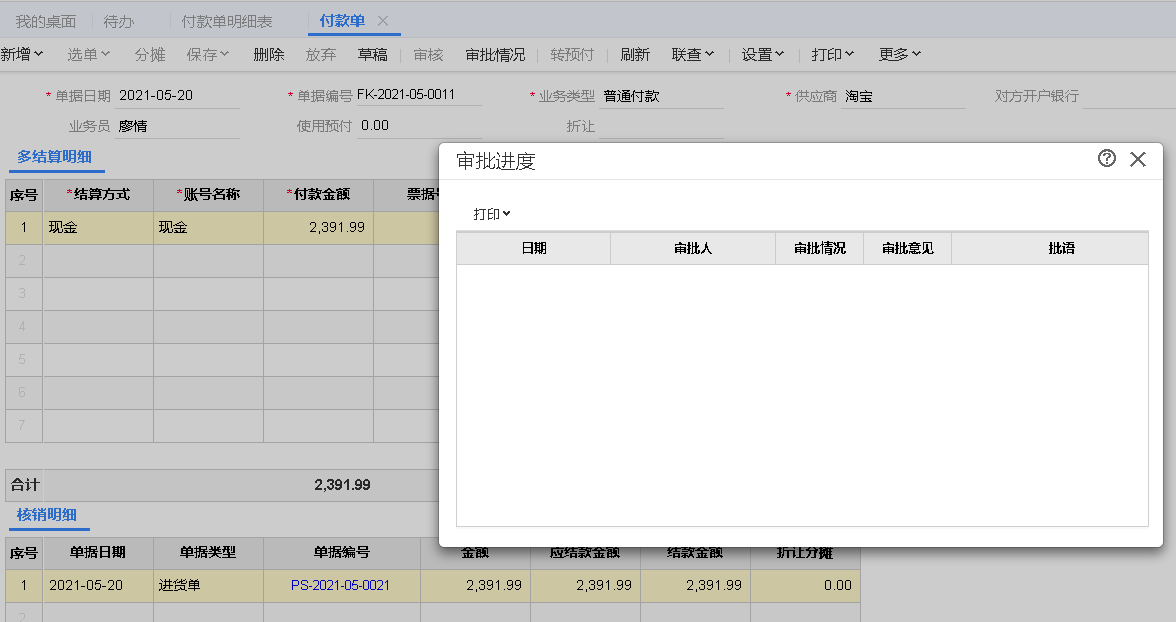1176x622 pixels.
Task: Select the 核销明细 section tab
Action: click(46, 515)
